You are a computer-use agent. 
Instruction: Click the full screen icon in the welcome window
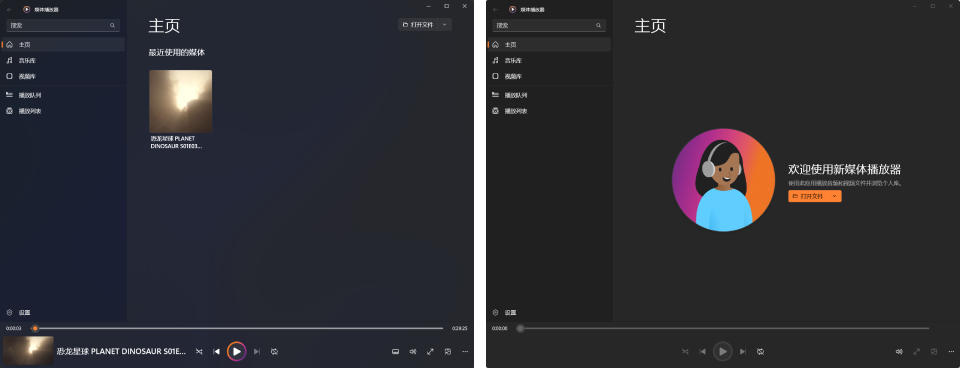(x=917, y=351)
